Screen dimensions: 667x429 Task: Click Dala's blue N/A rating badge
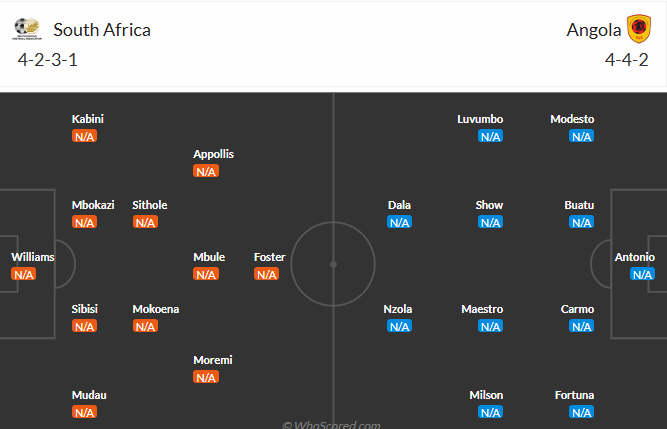click(400, 222)
